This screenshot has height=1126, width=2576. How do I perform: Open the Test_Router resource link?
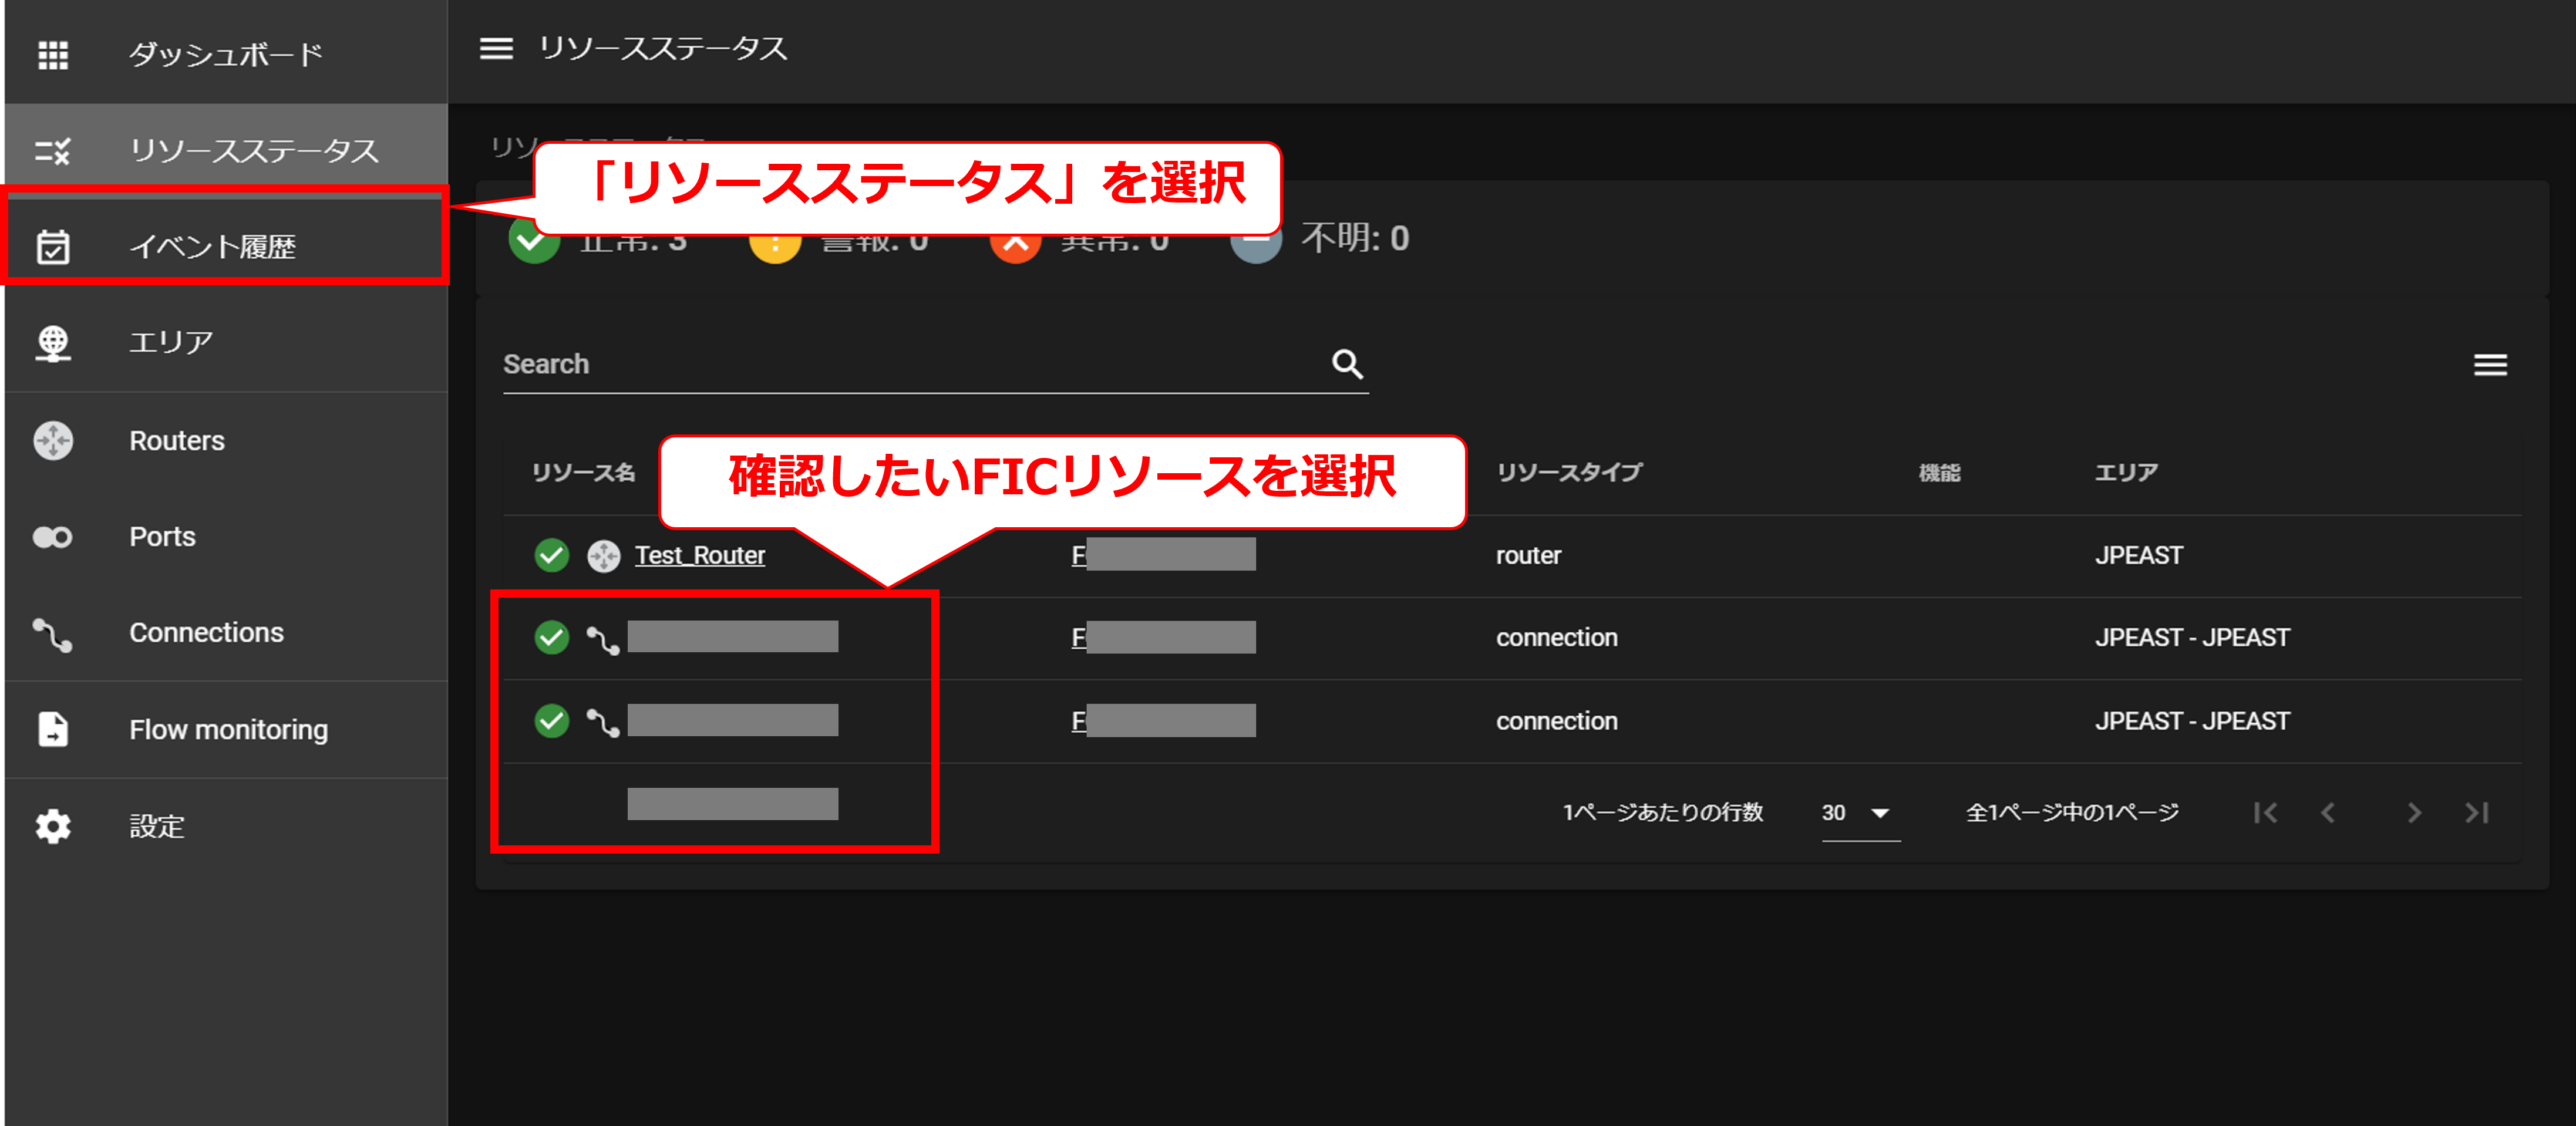[699, 555]
